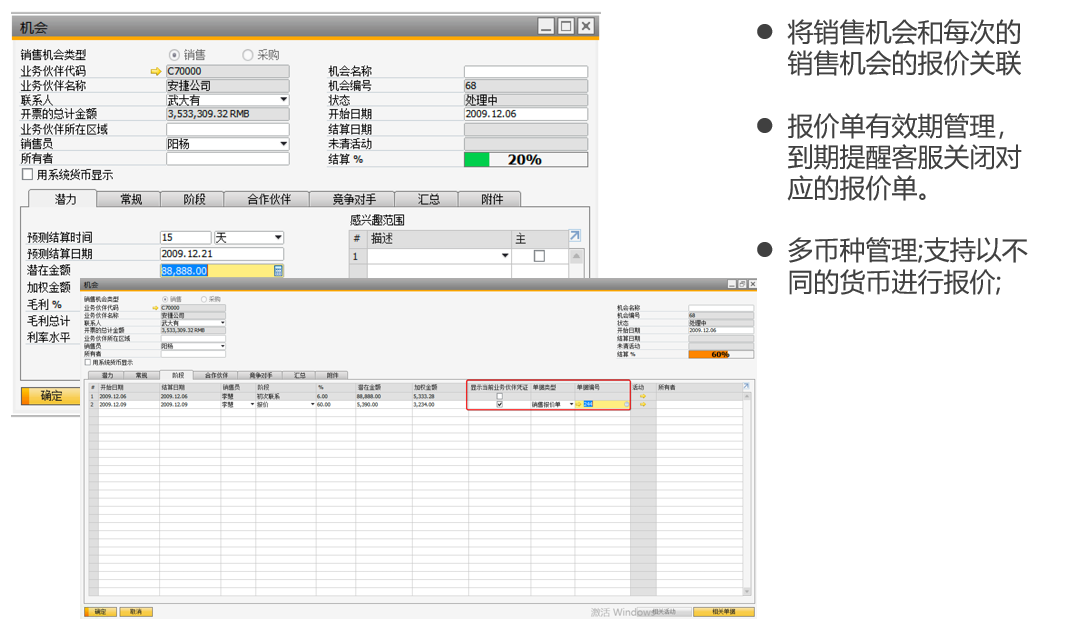Expand the 联系人 dropdown showing 武大有 in rear window
The height and width of the screenshot is (619, 1070).
coord(283,100)
